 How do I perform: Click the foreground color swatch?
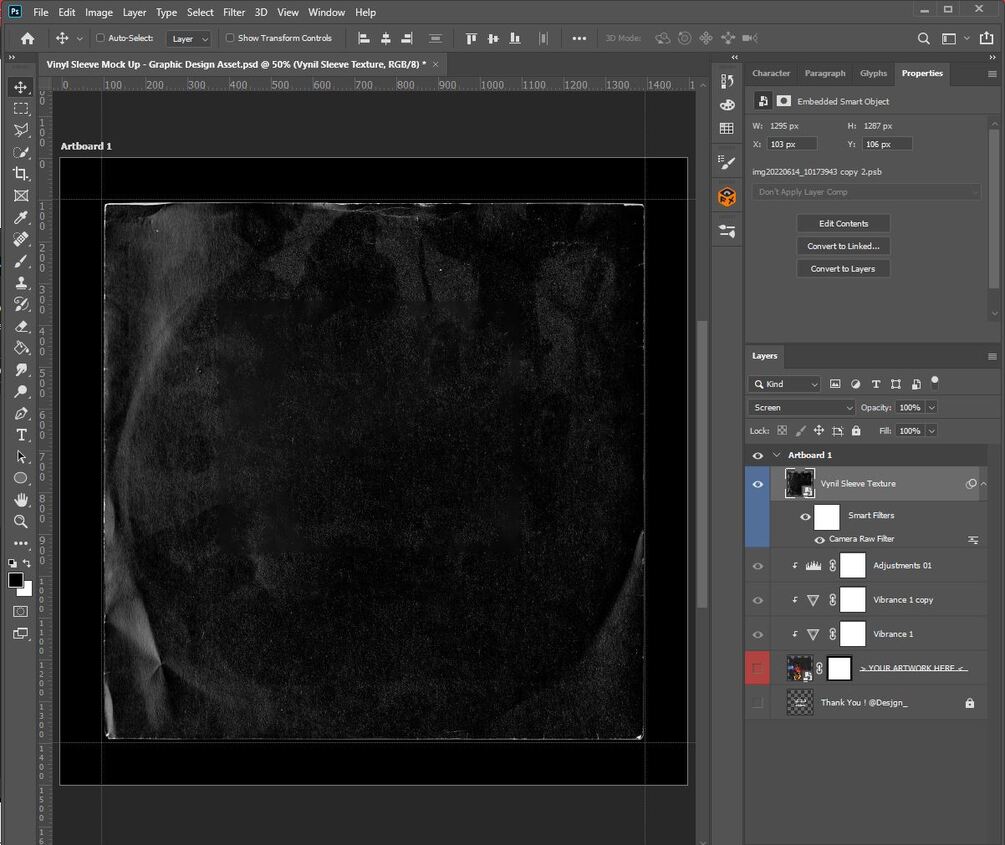click(x=15, y=580)
